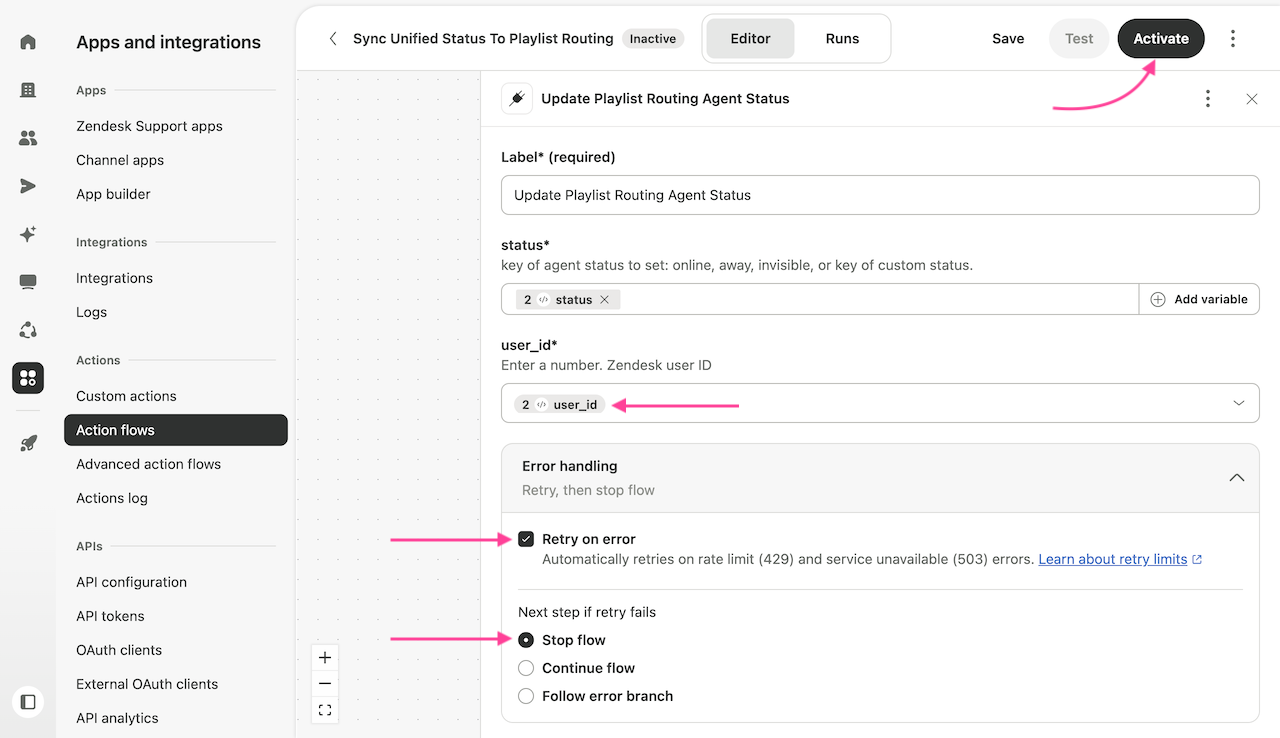Close the Update Playlist Routing step panel
The image size is (1280, 738).
(1252, 99)
